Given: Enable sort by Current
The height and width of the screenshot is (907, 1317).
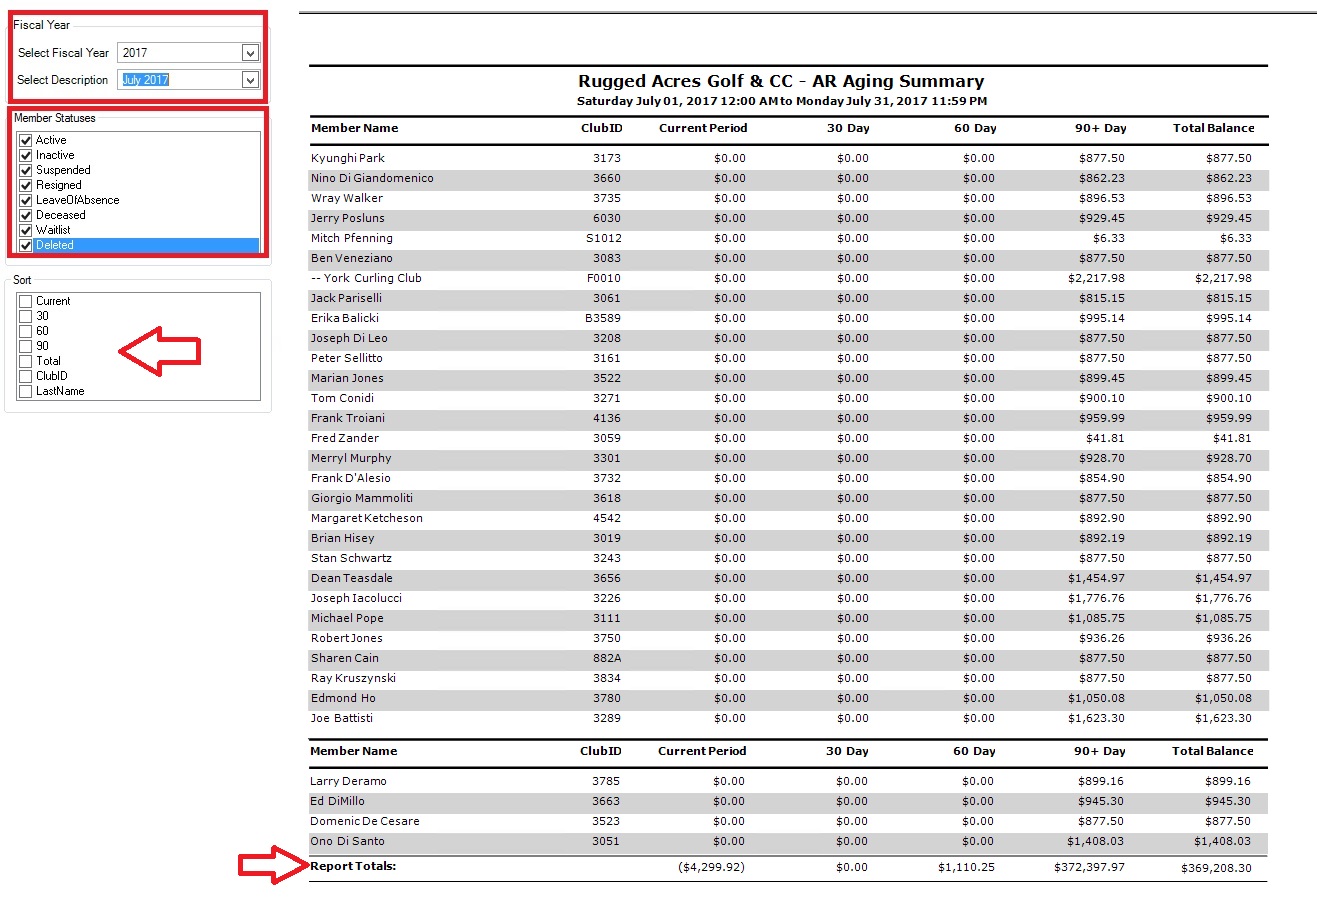Looking at the screenshot, I should coord(26,302).
